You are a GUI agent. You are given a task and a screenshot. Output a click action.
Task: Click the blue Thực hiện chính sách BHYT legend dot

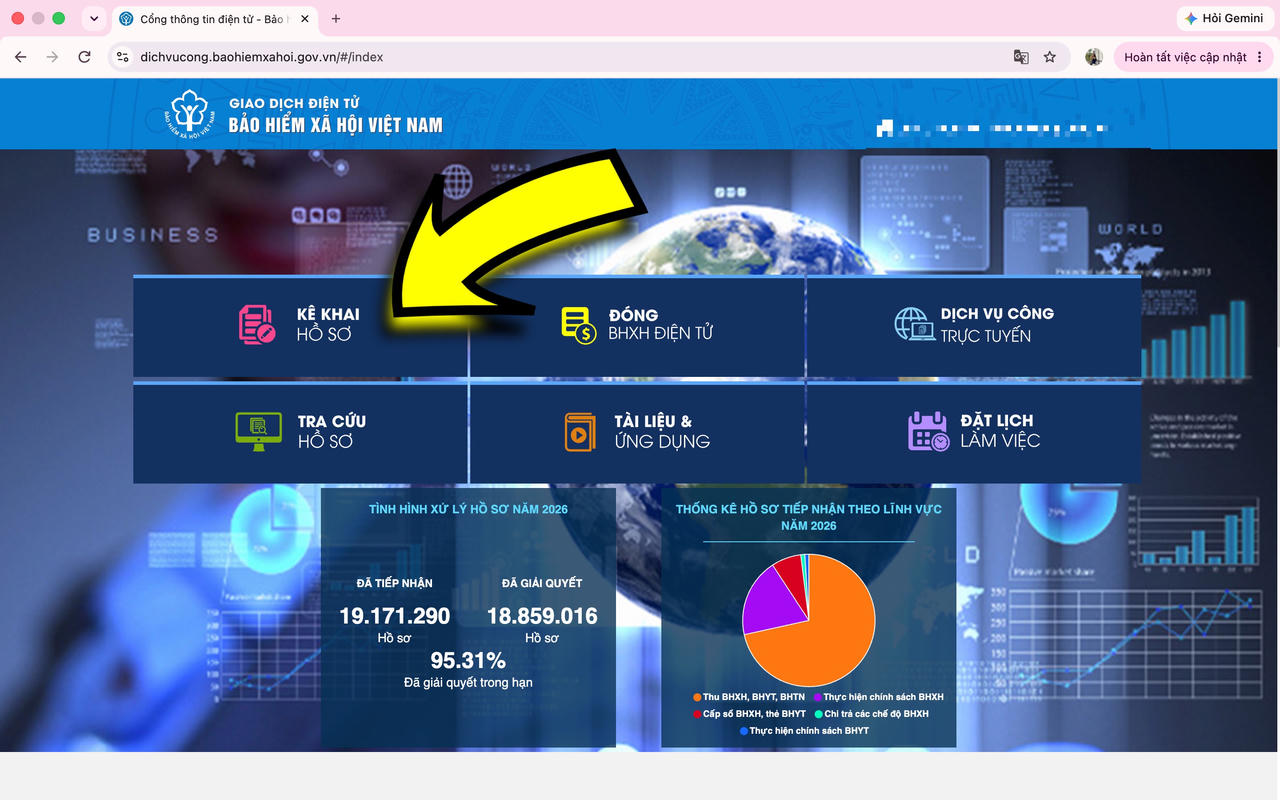[x=743, y=731]
